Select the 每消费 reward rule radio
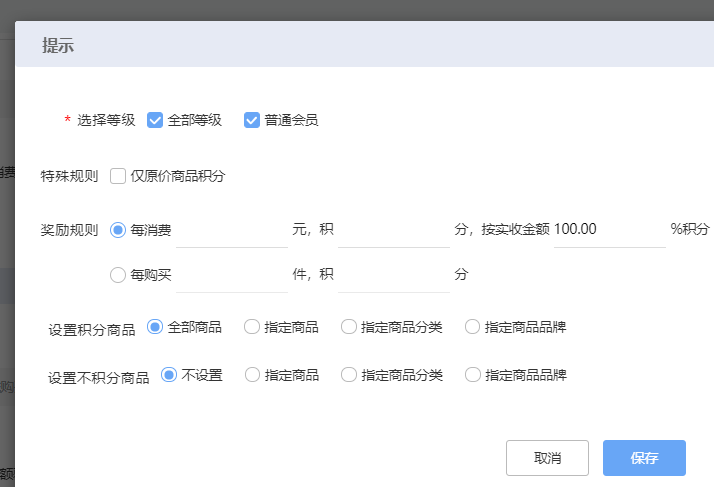This screenshot has height=487, width=714. [x=118, y=230]
